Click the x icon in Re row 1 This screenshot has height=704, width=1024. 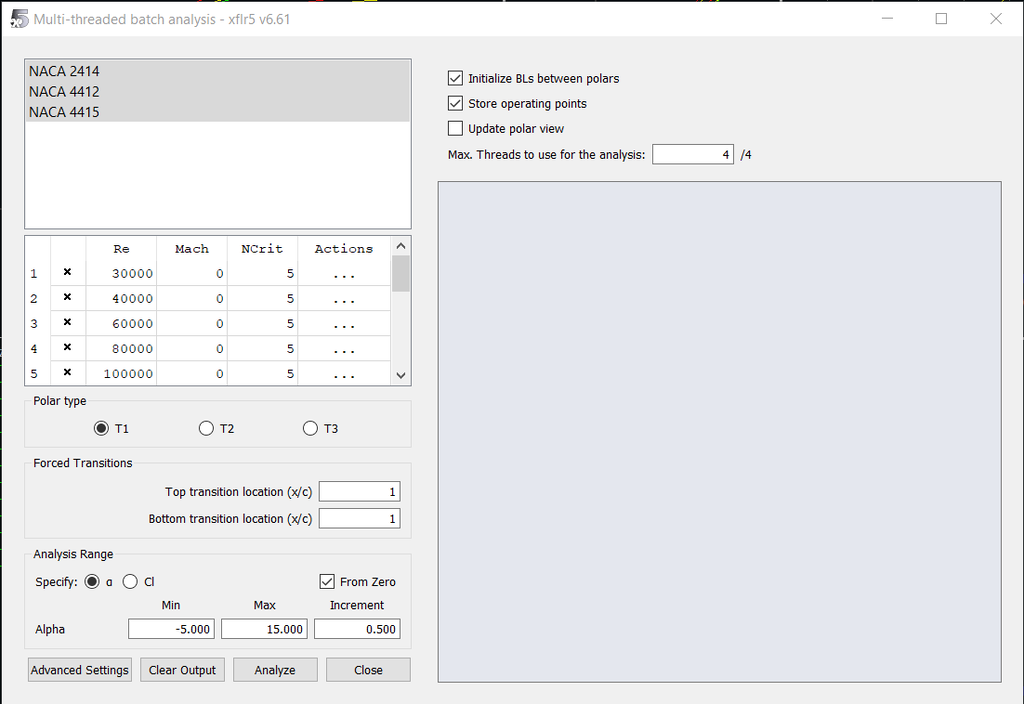point(67,272)
